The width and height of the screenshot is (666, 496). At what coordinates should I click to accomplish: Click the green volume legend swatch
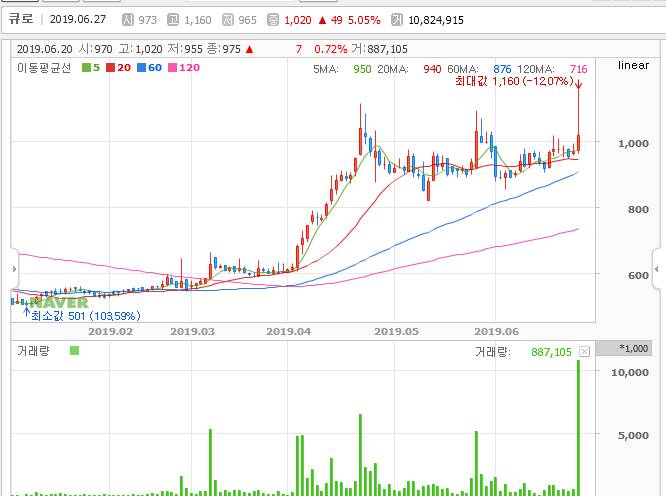point(74,351)
